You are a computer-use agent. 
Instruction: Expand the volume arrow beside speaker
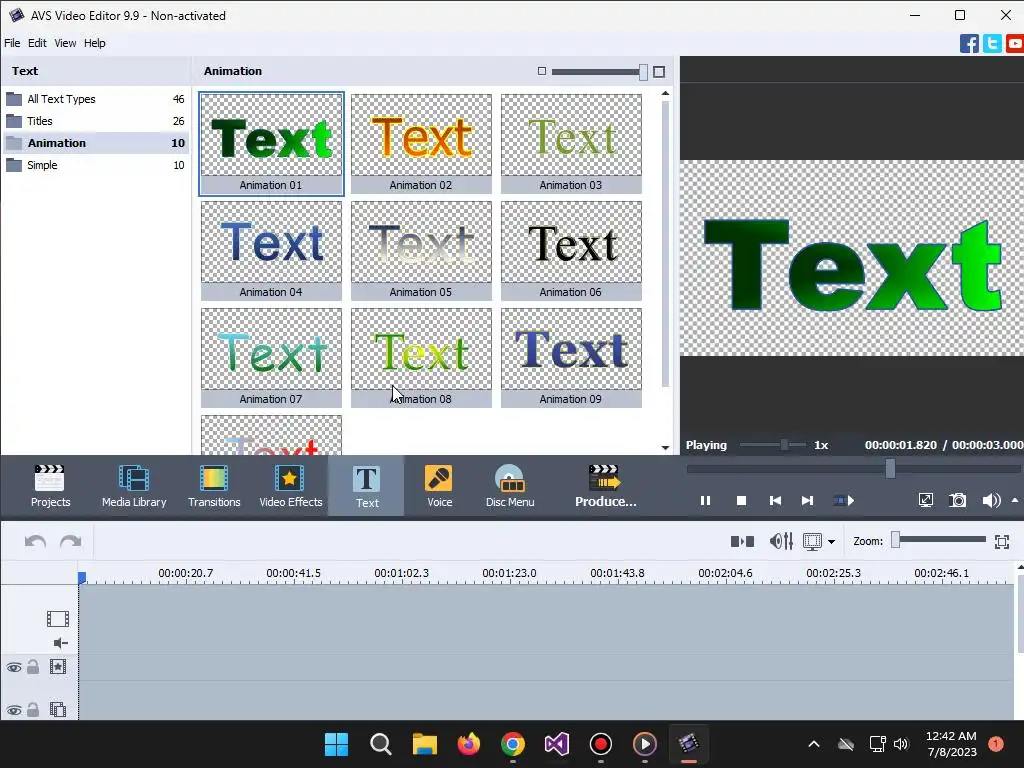pyautogui.click(x=1015, y=500)
